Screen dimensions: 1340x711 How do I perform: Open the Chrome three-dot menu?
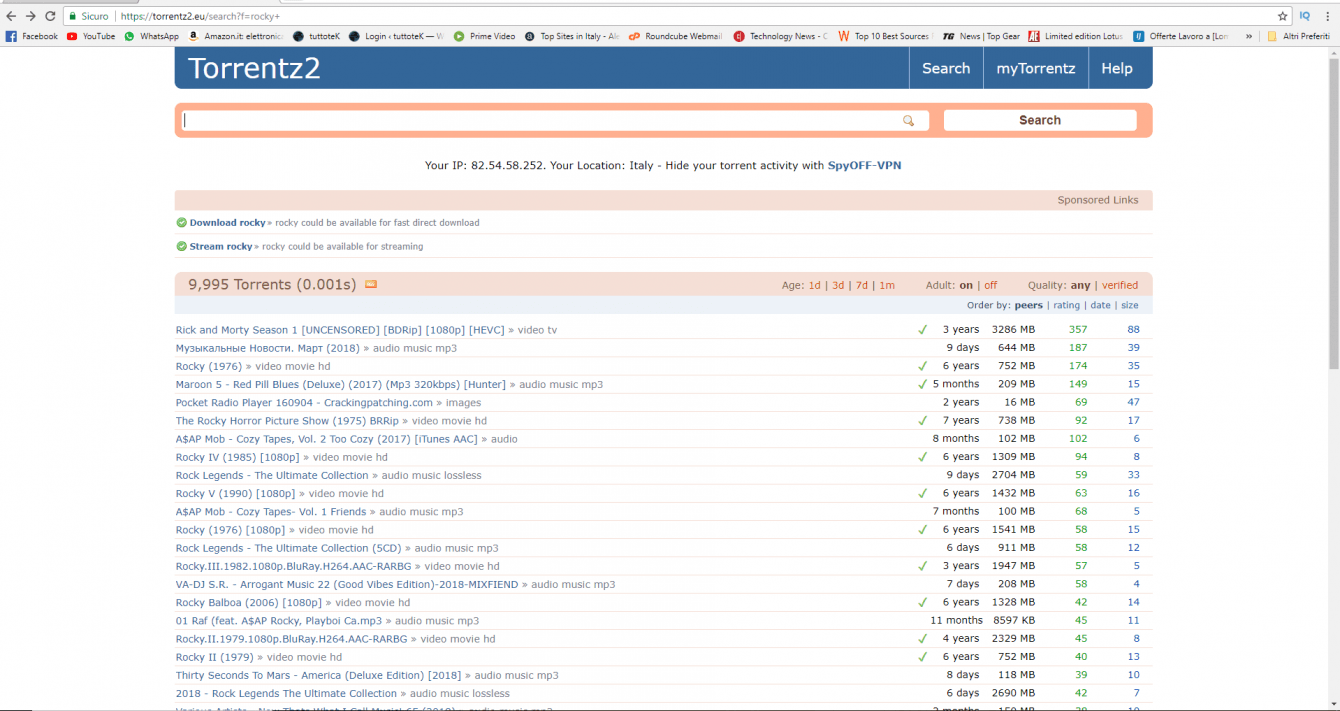click(x=1328, y=16)
